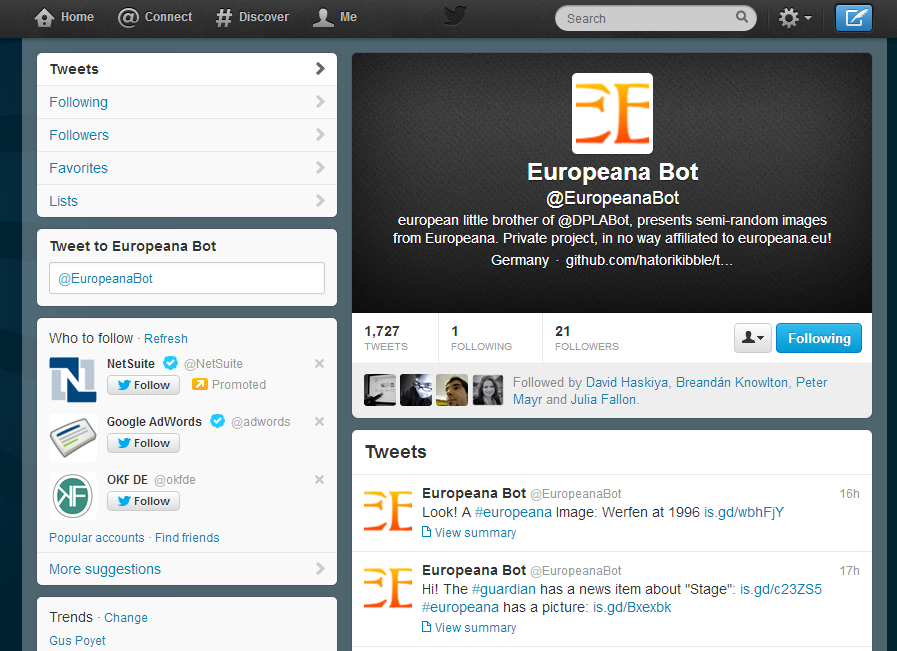This screenshot has width=897, height=651.
Task: Follow Google AdWords
Action: coord(143,443)
